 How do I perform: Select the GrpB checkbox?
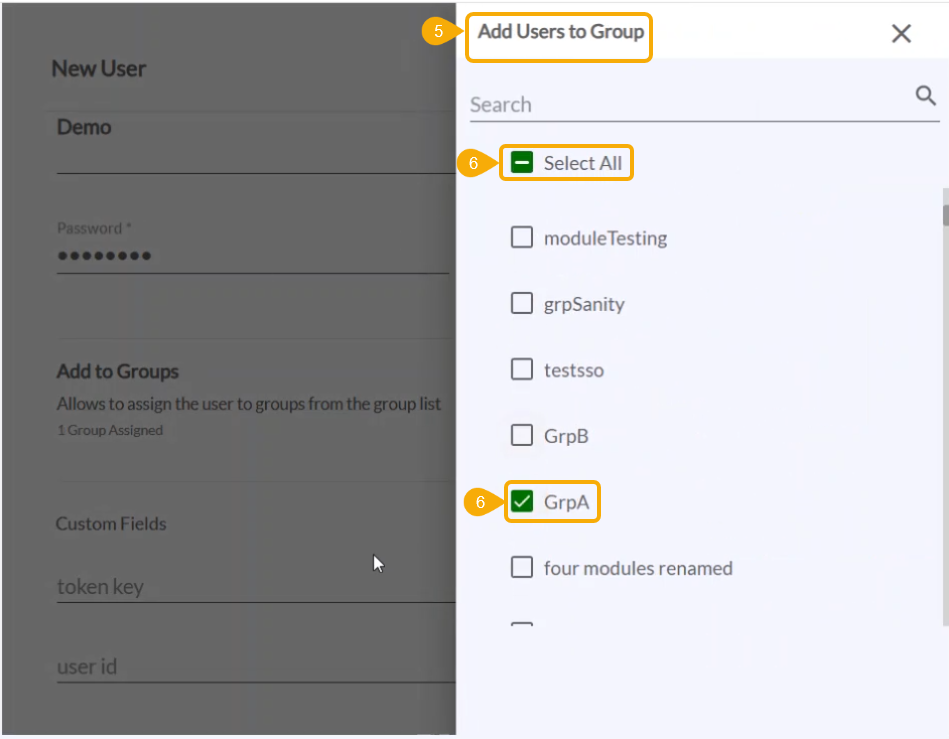522,436
